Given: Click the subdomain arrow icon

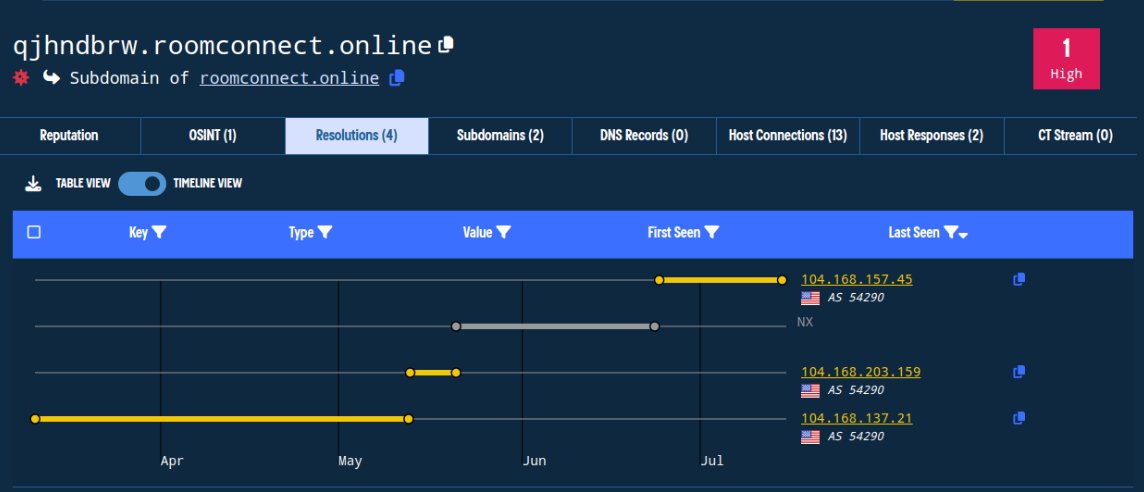Looking at the screenshot, I should [51, 77].
